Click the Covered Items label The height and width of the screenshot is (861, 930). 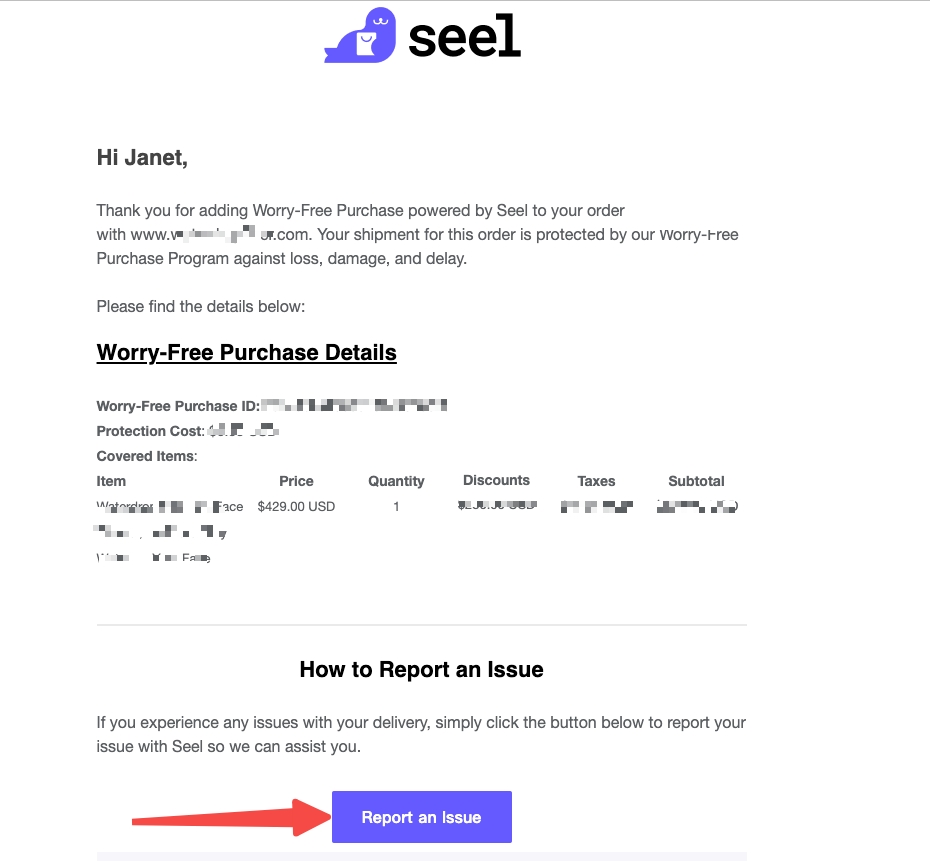tap(147, 456)
